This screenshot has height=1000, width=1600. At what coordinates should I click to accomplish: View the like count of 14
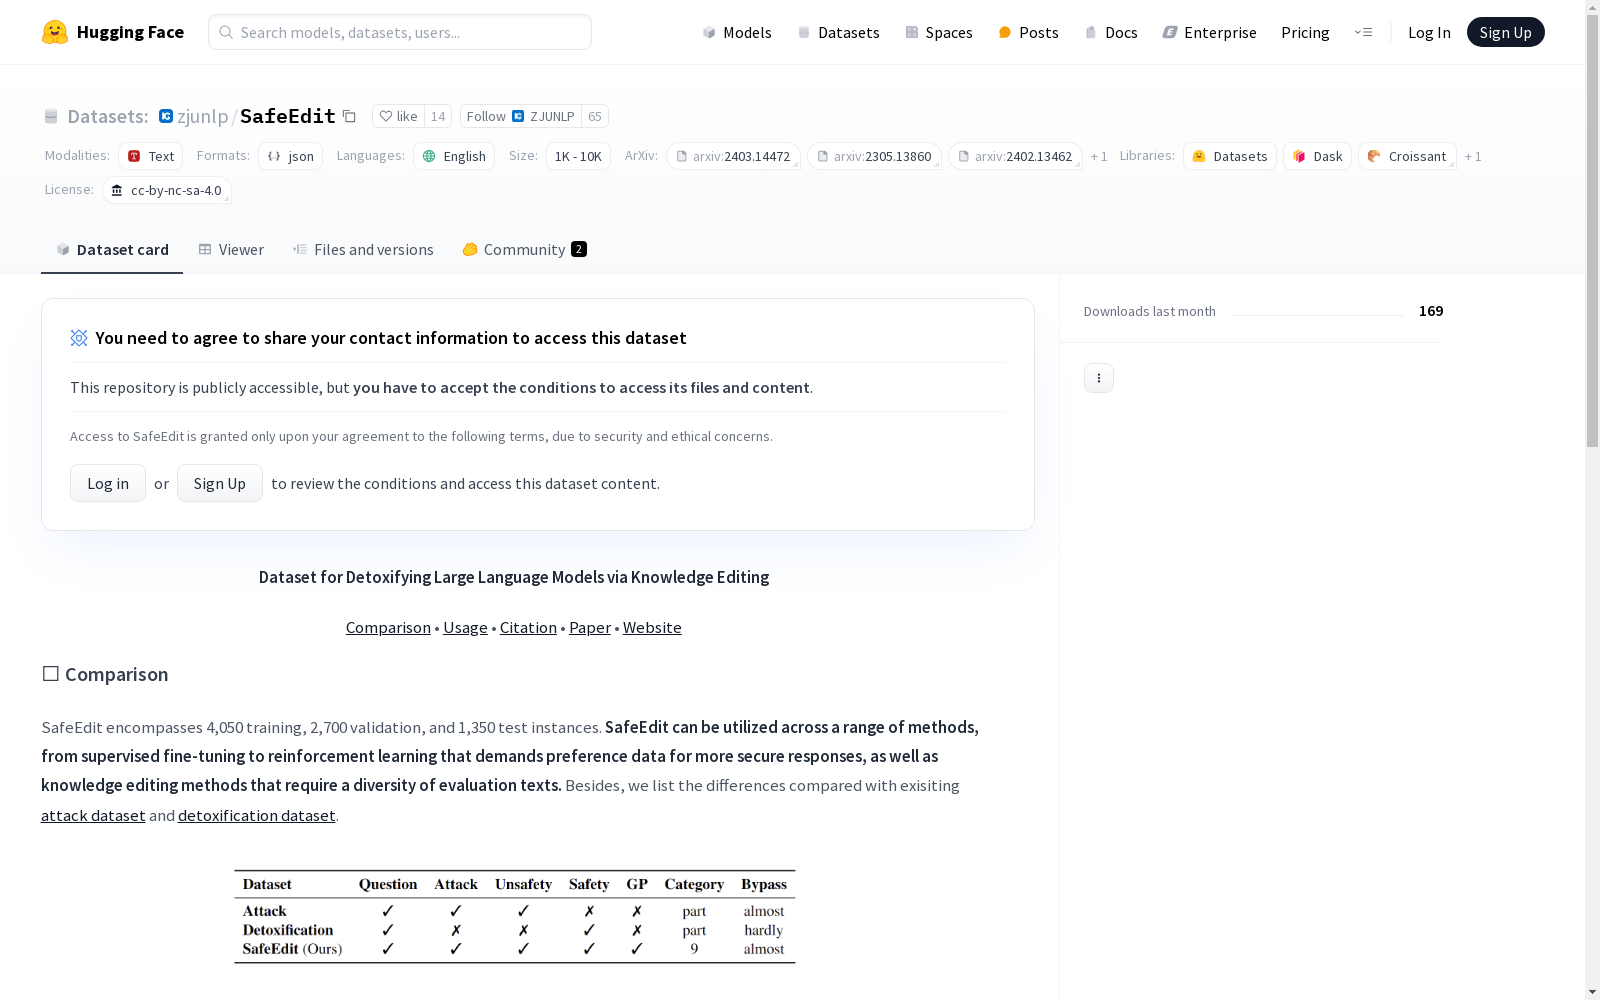438,116
